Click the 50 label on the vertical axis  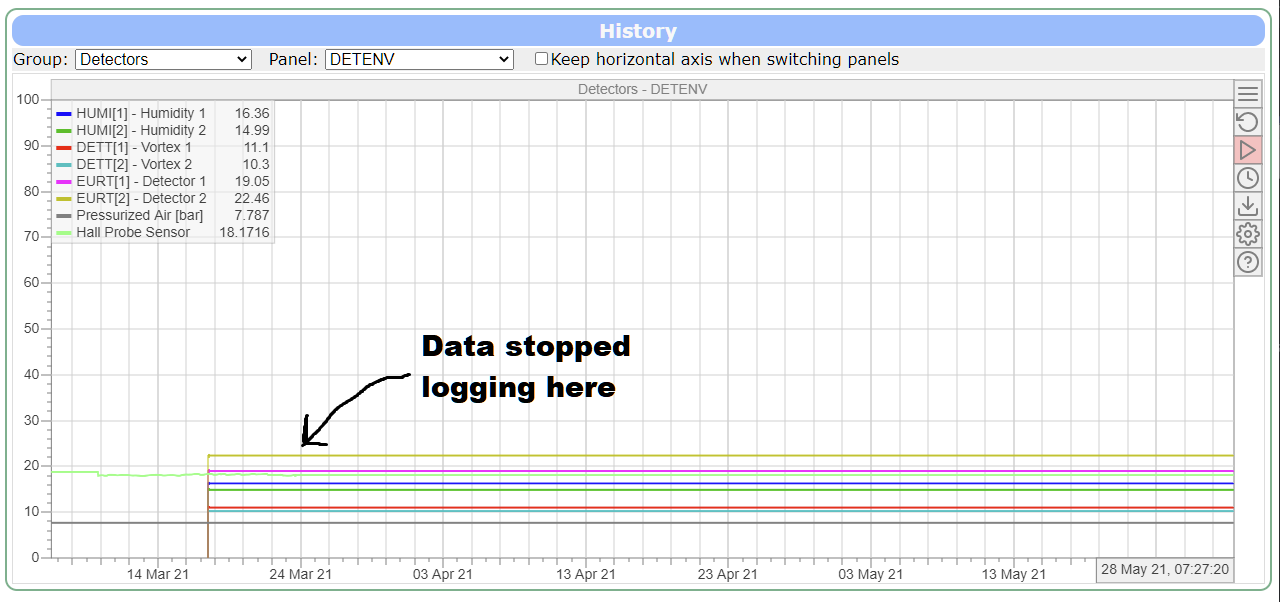point(31,328)
